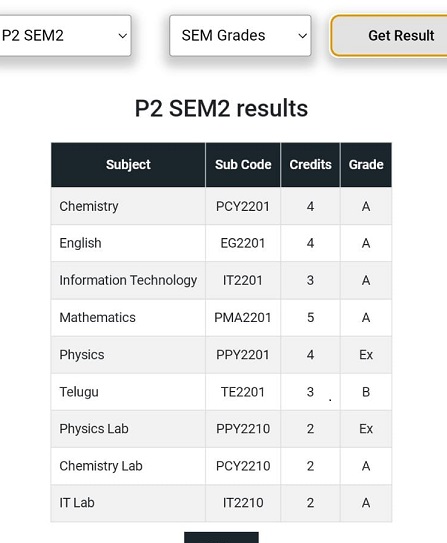Click the Grade column header

point(366,165)
